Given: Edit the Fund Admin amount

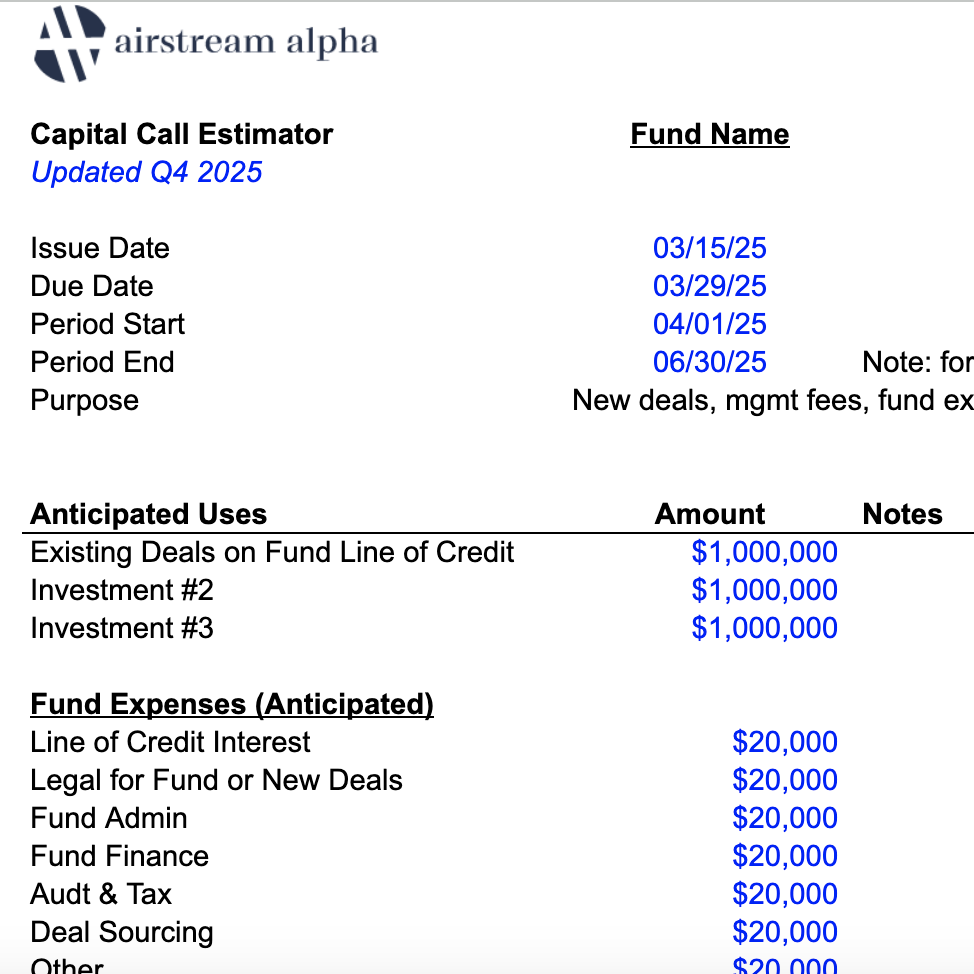Looking at the screenshot, I should 784,818.
